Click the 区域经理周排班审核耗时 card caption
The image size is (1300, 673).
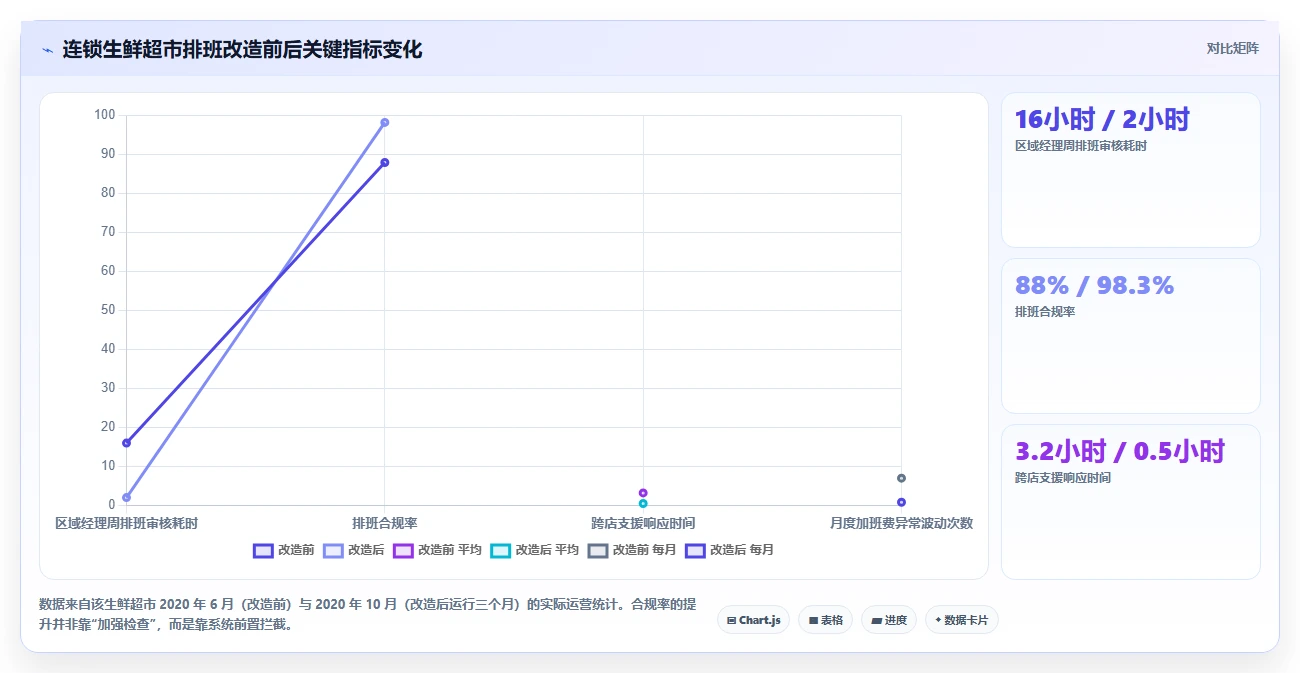coord(1080,146)
